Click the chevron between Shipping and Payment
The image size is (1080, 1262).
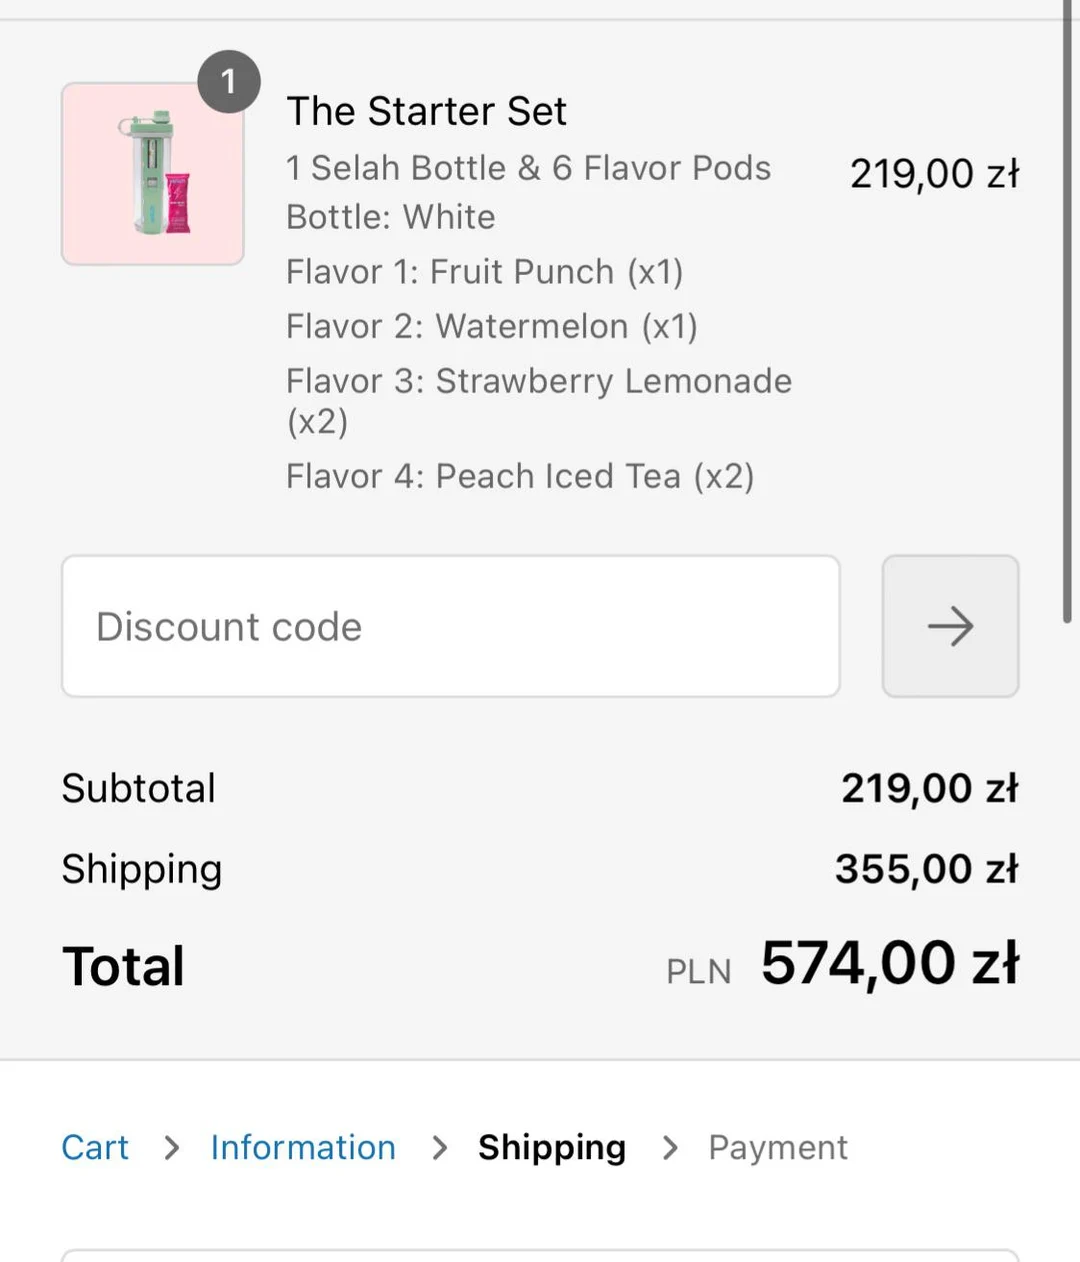click(668, 1149)
